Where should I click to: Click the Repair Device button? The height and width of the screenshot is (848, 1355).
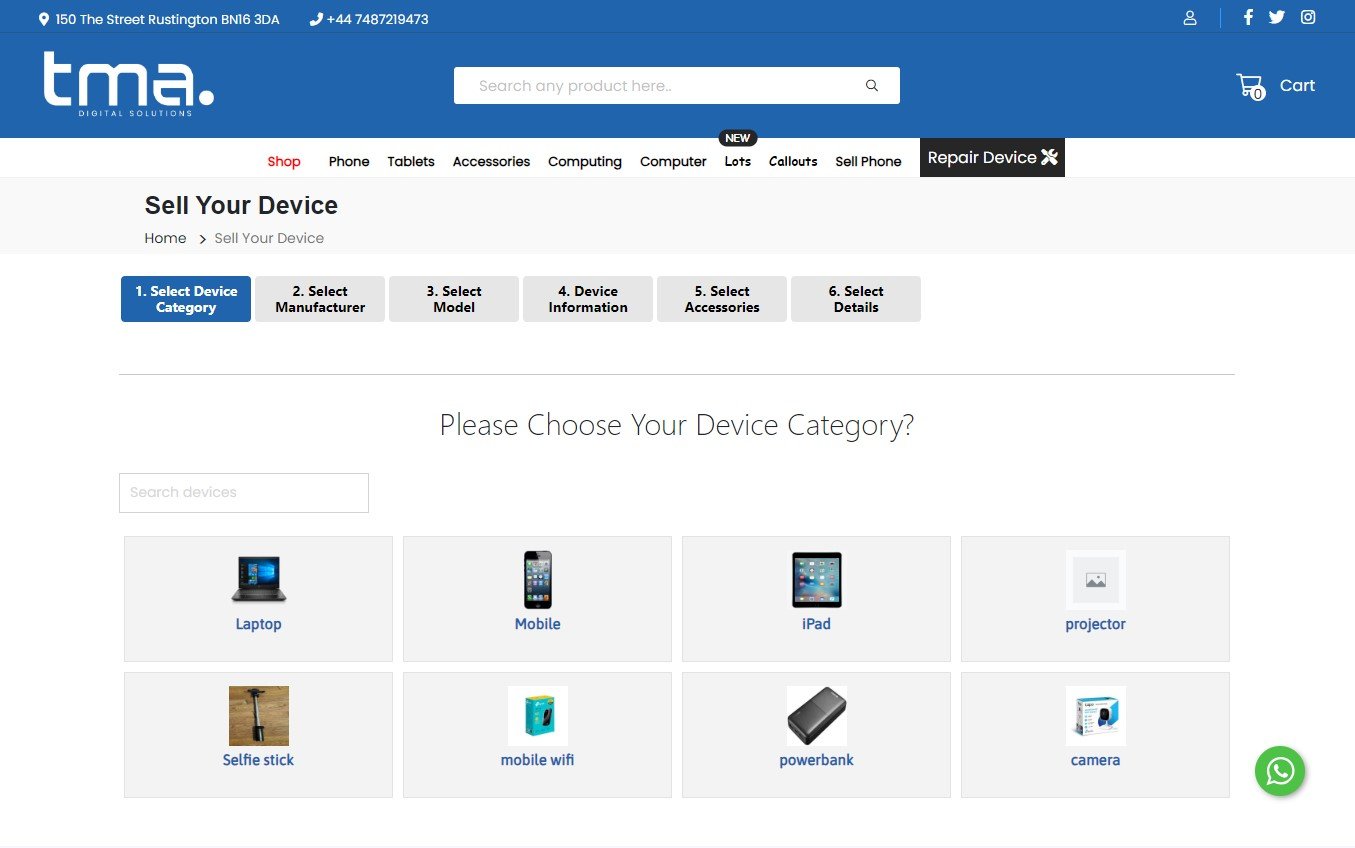coord(992,157)
